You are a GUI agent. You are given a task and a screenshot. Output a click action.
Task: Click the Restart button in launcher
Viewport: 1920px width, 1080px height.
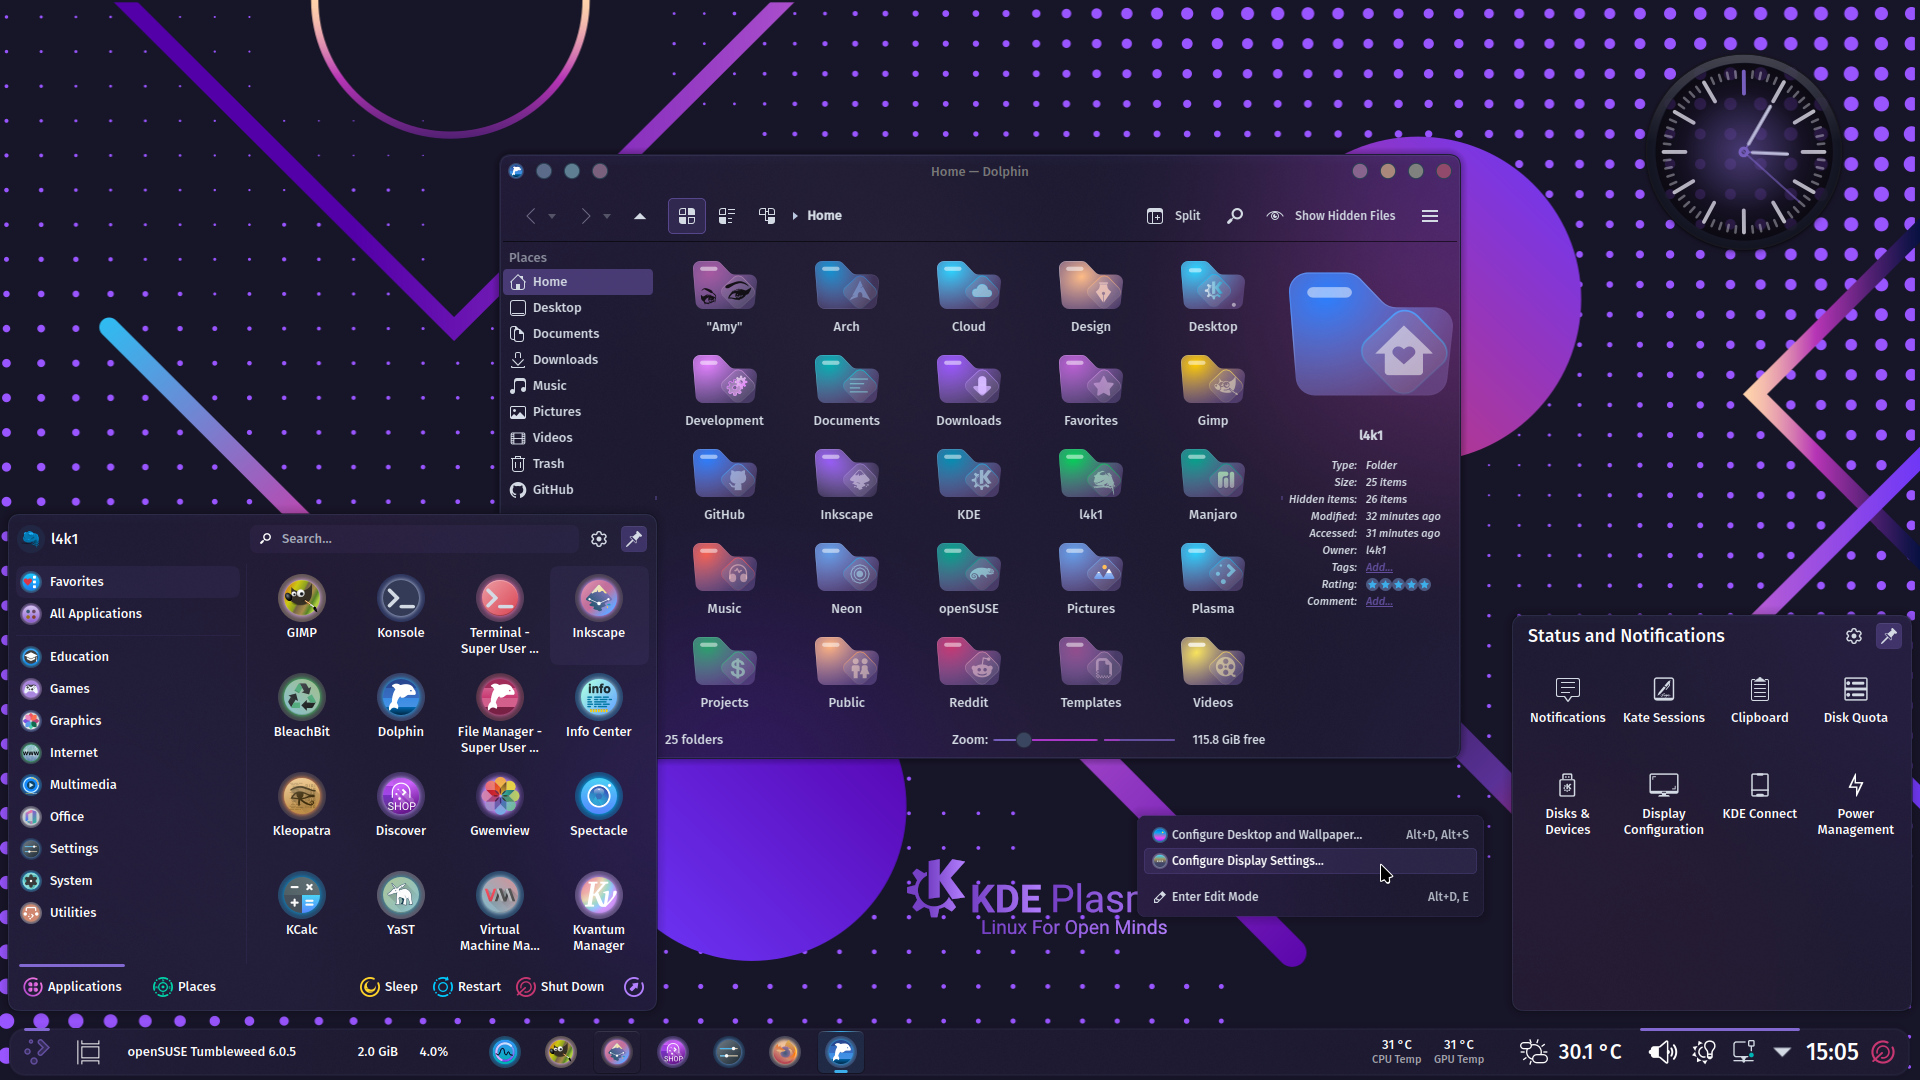[x=467, y=987]
